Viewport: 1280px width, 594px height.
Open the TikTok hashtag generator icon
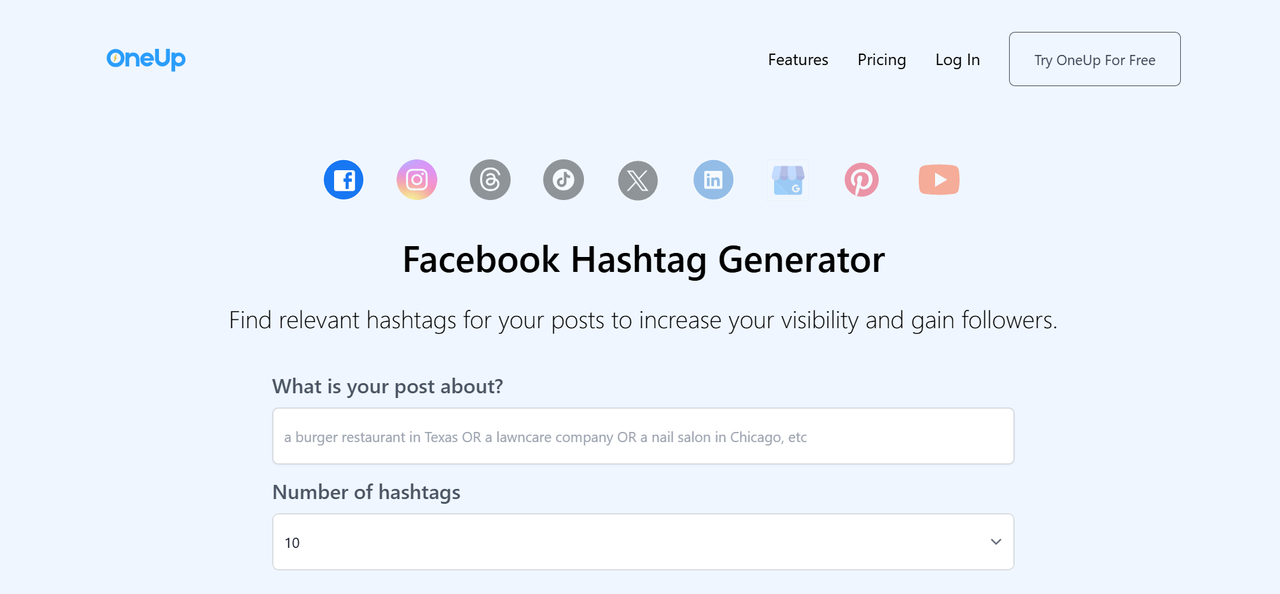click(x=563, y=180)
